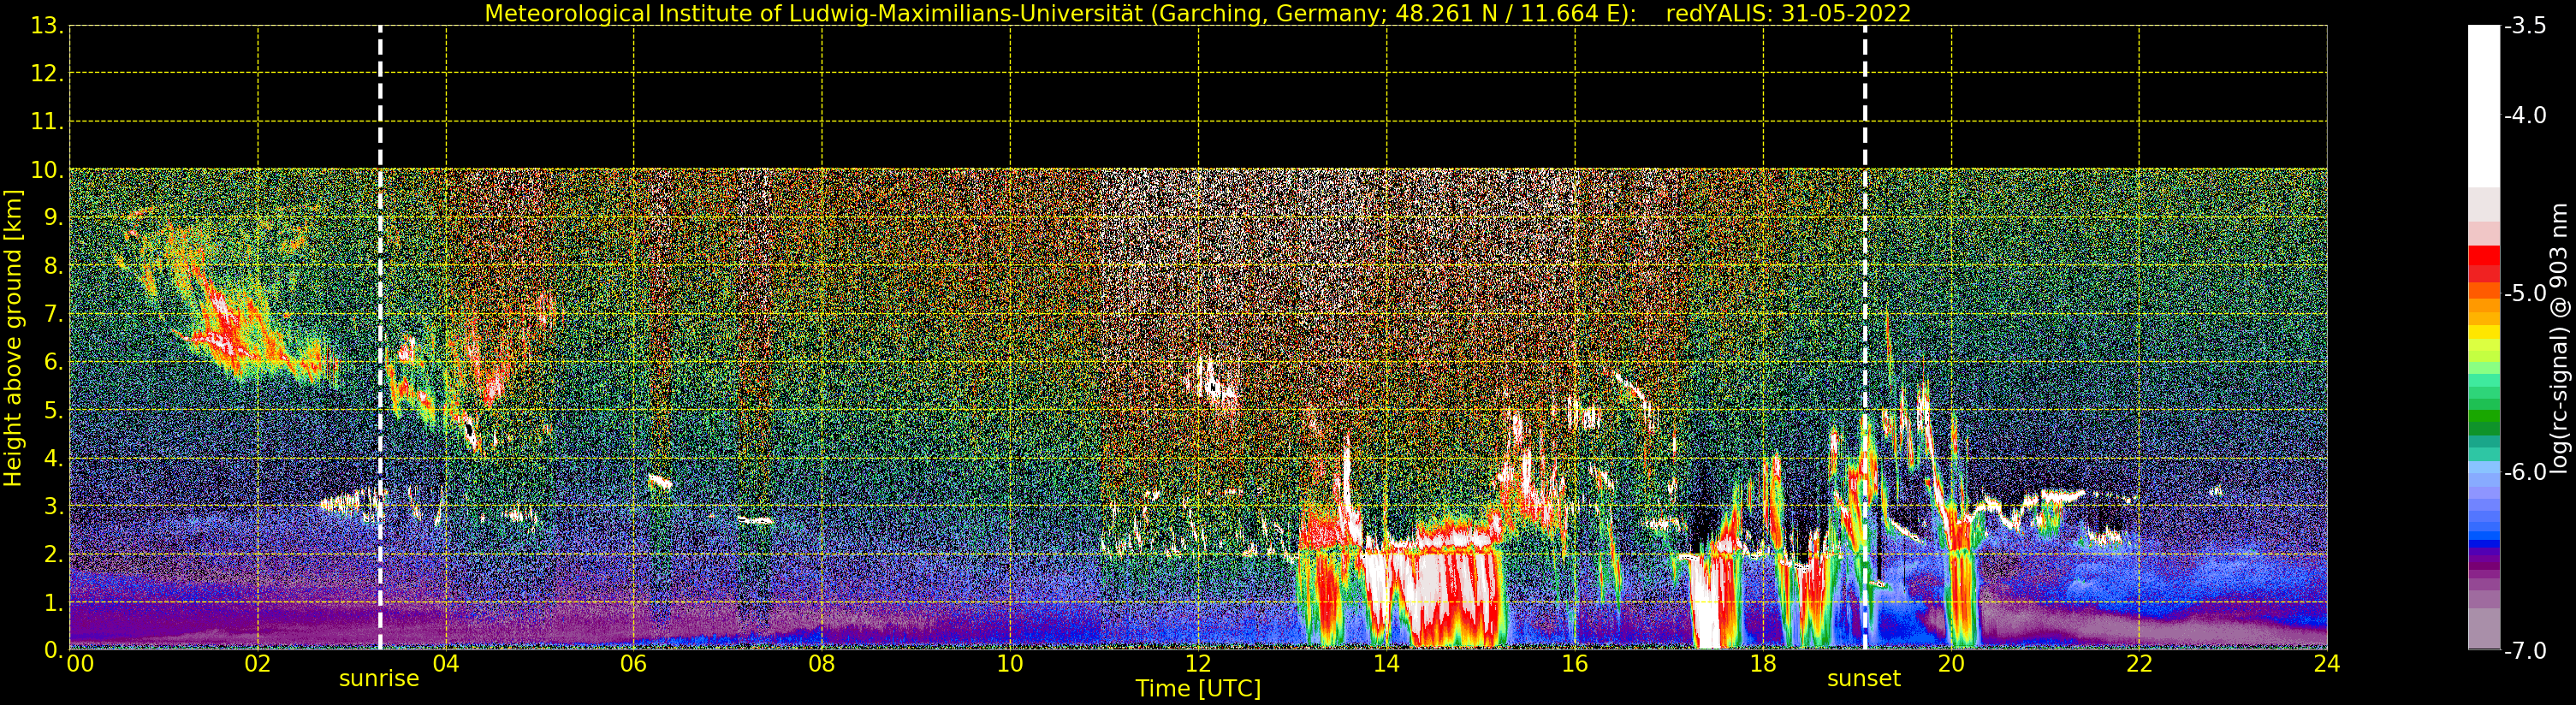Click the white dashed sunrise marker line
The image size is (2576, 705).
(380, 338)
